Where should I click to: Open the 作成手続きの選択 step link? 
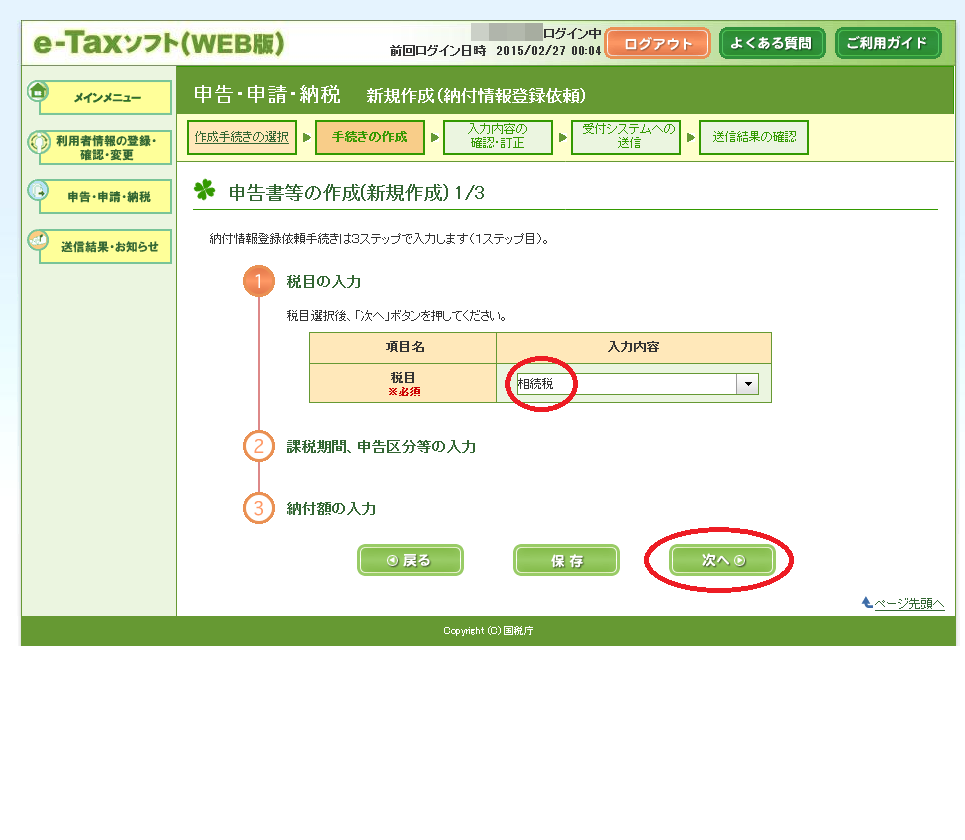pos(242,137)
